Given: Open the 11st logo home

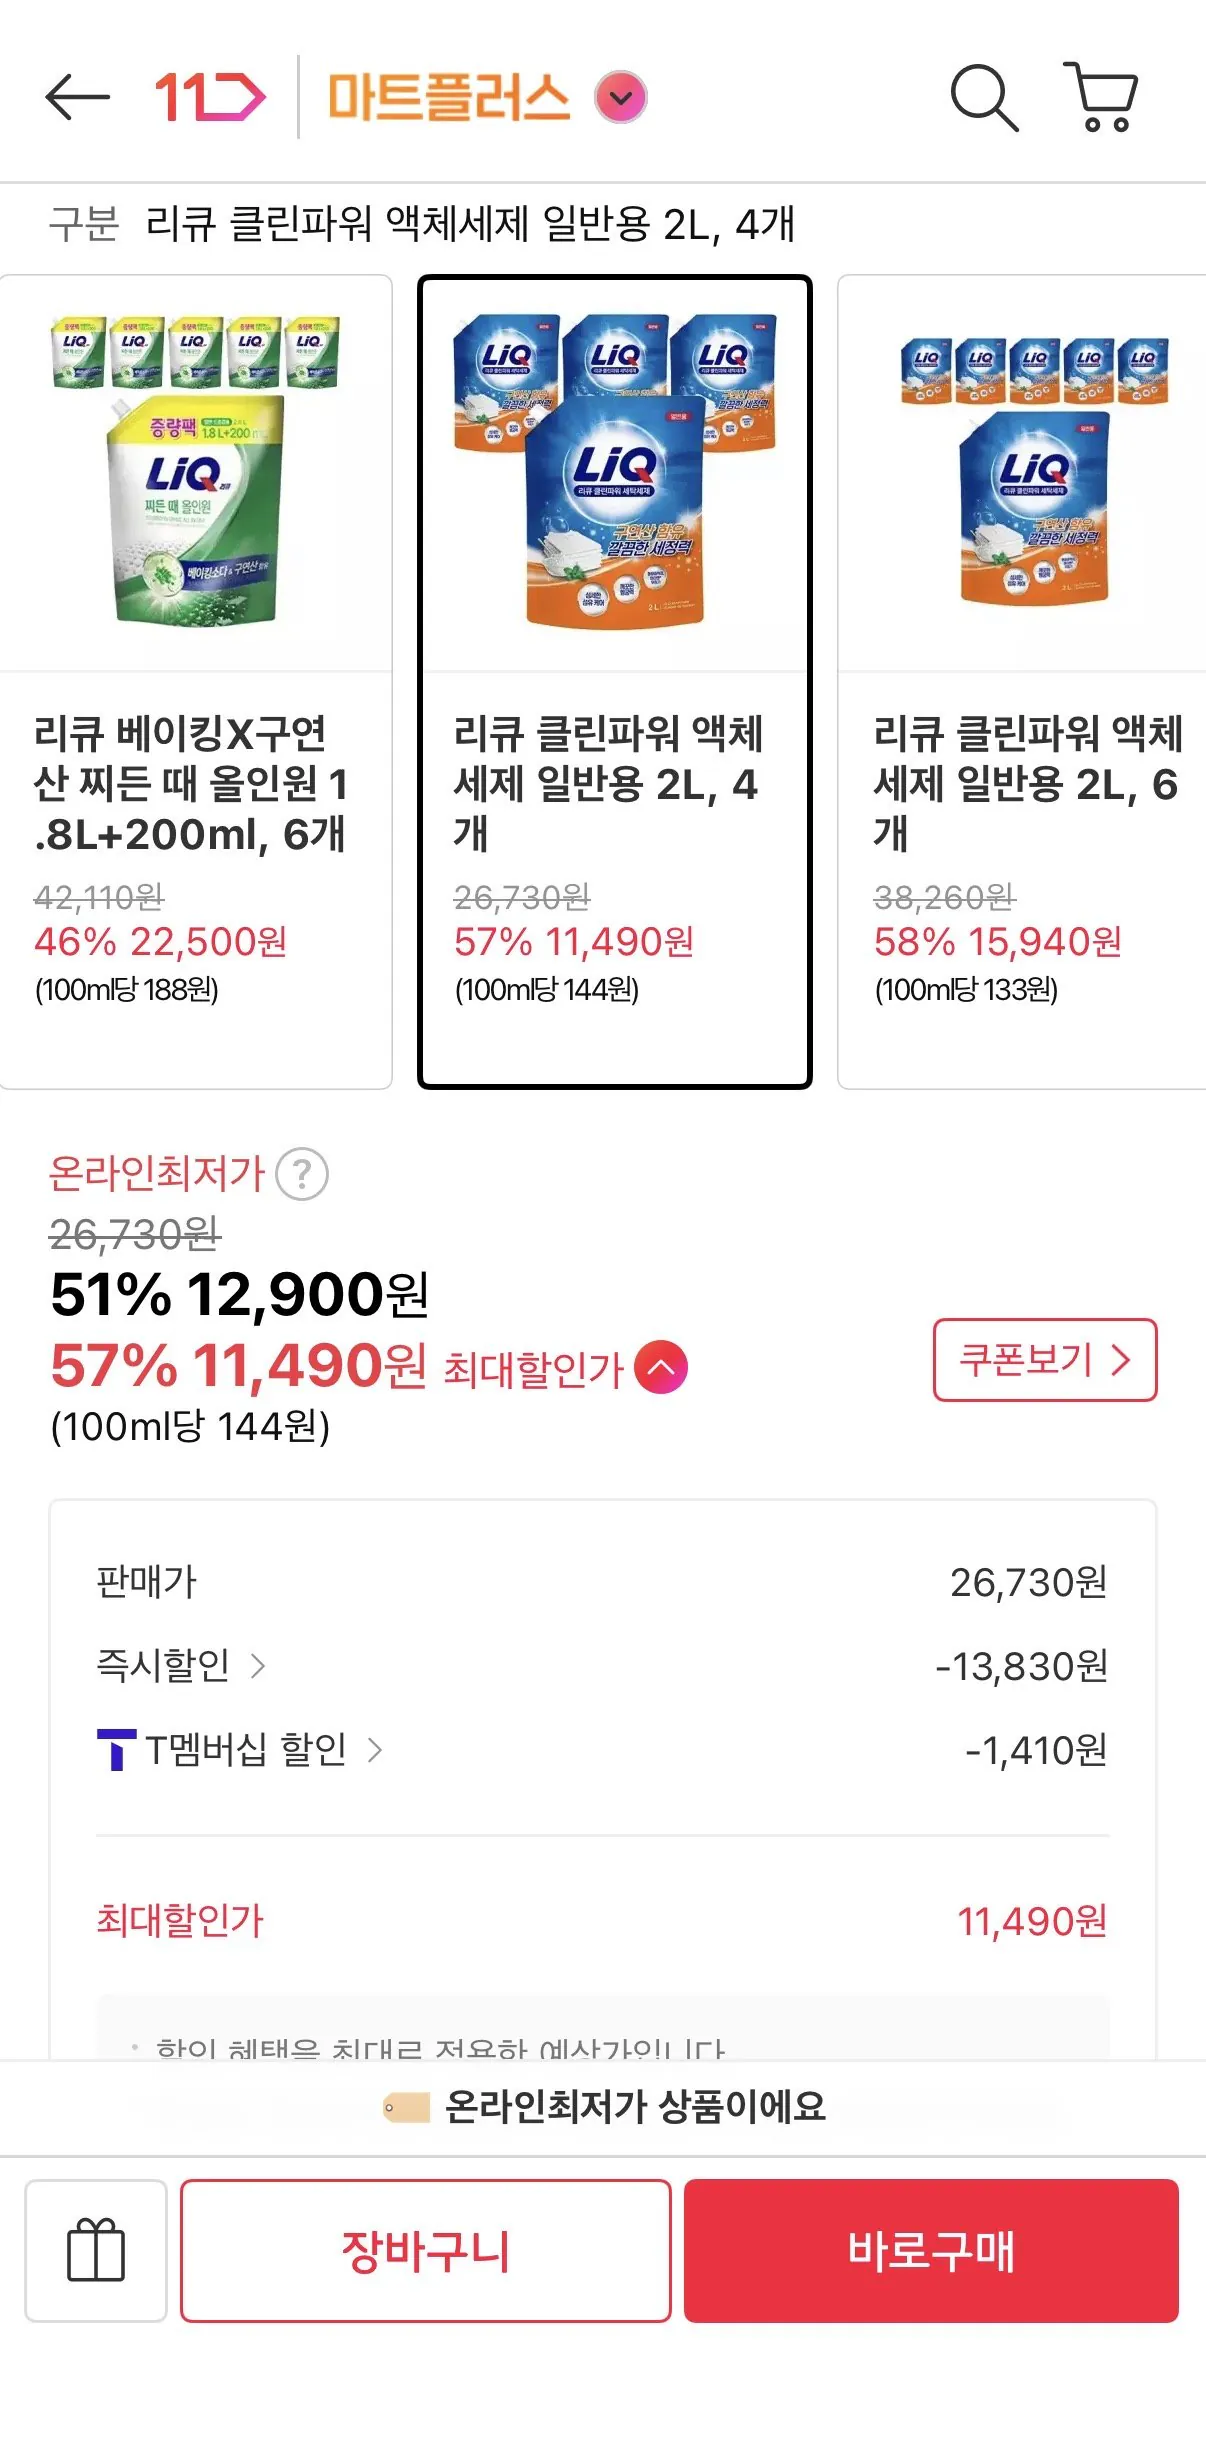Looking at the screenshot, I should click(210, 98).
